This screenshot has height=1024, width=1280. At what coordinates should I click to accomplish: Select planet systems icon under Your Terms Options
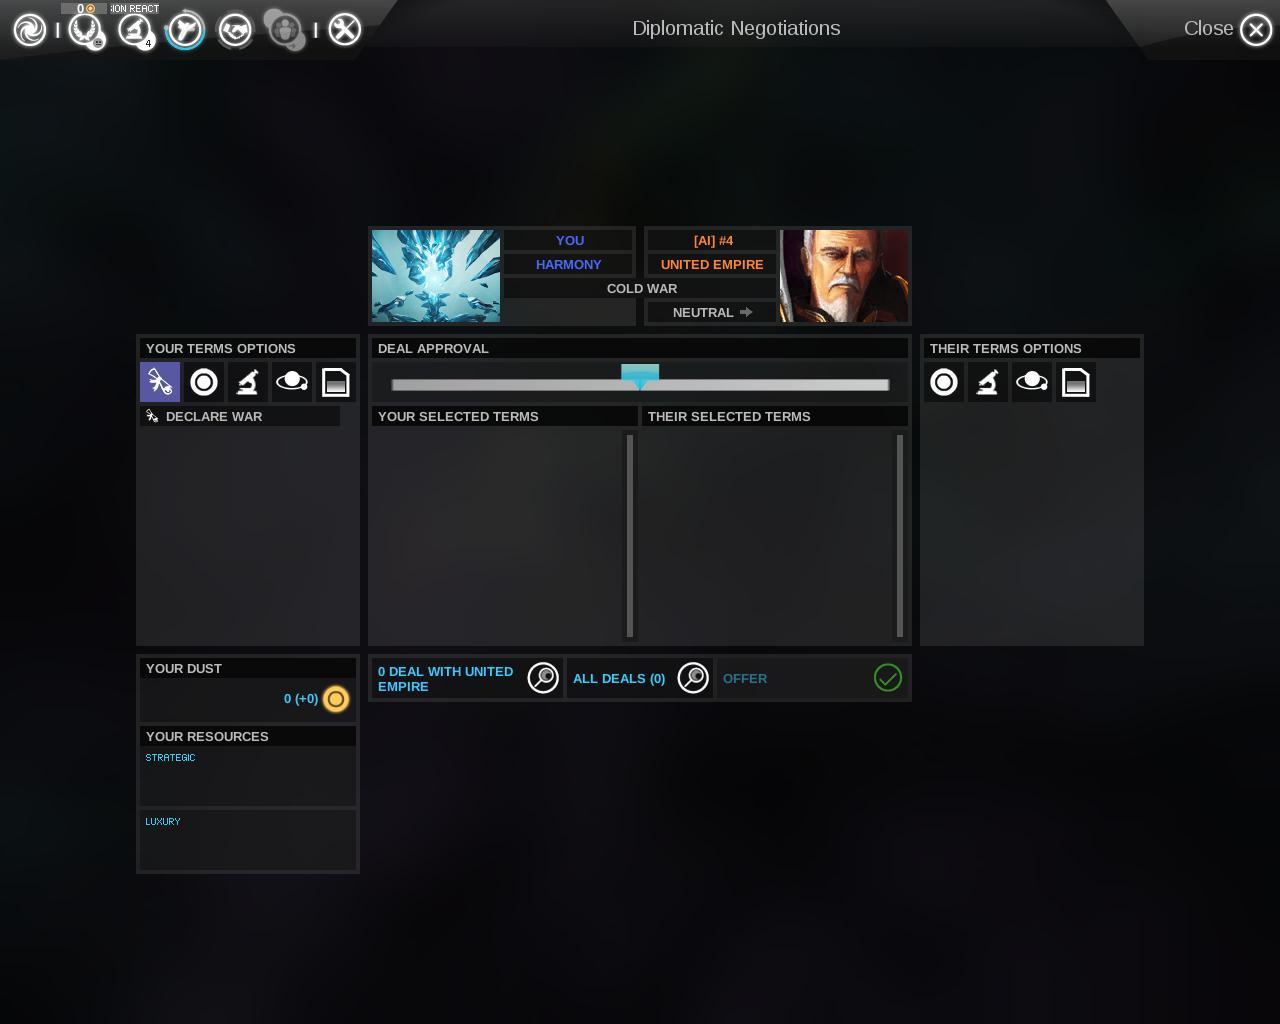[292, 382]
